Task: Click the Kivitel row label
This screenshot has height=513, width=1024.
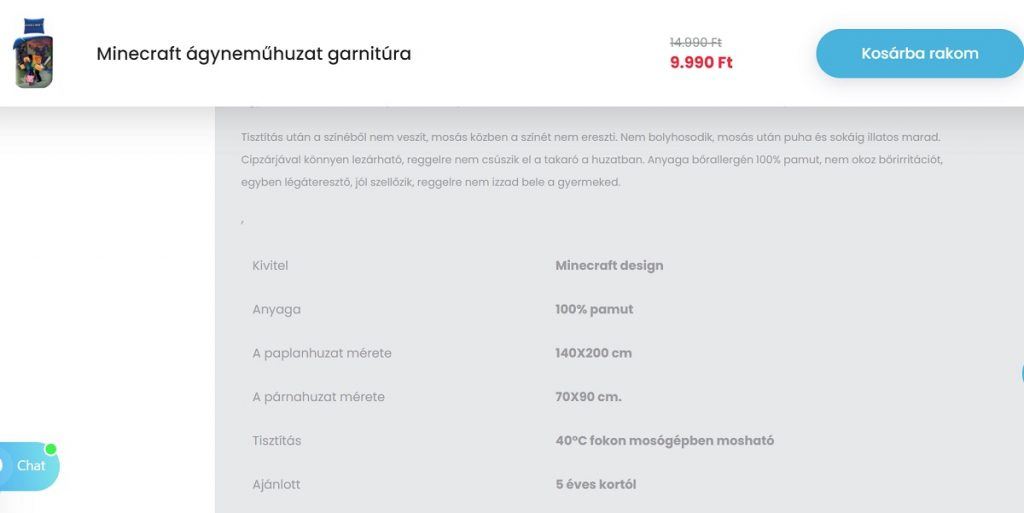Action: click(x=270, y=266)
